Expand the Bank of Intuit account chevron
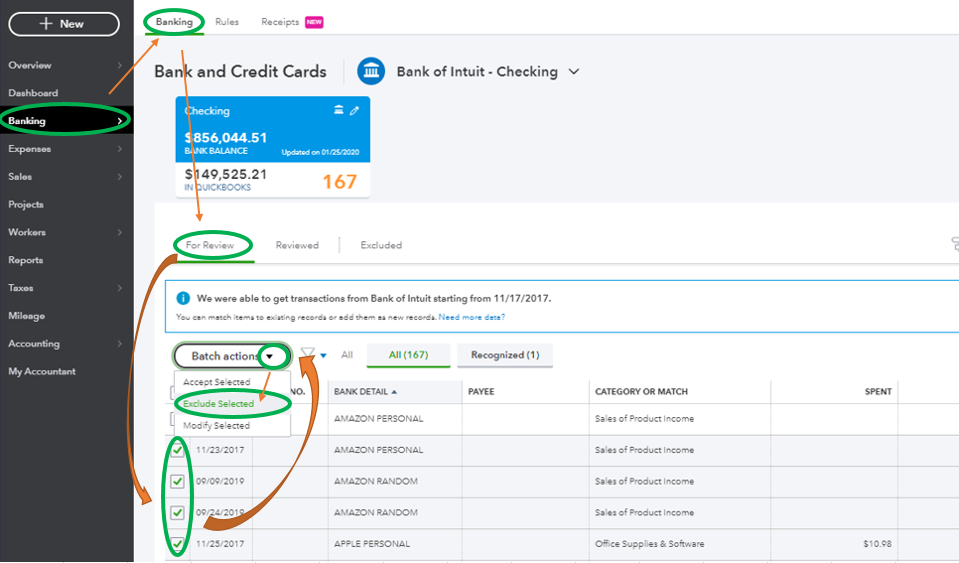The height and width of the screenshot is (563, 959). pos(574,72)
